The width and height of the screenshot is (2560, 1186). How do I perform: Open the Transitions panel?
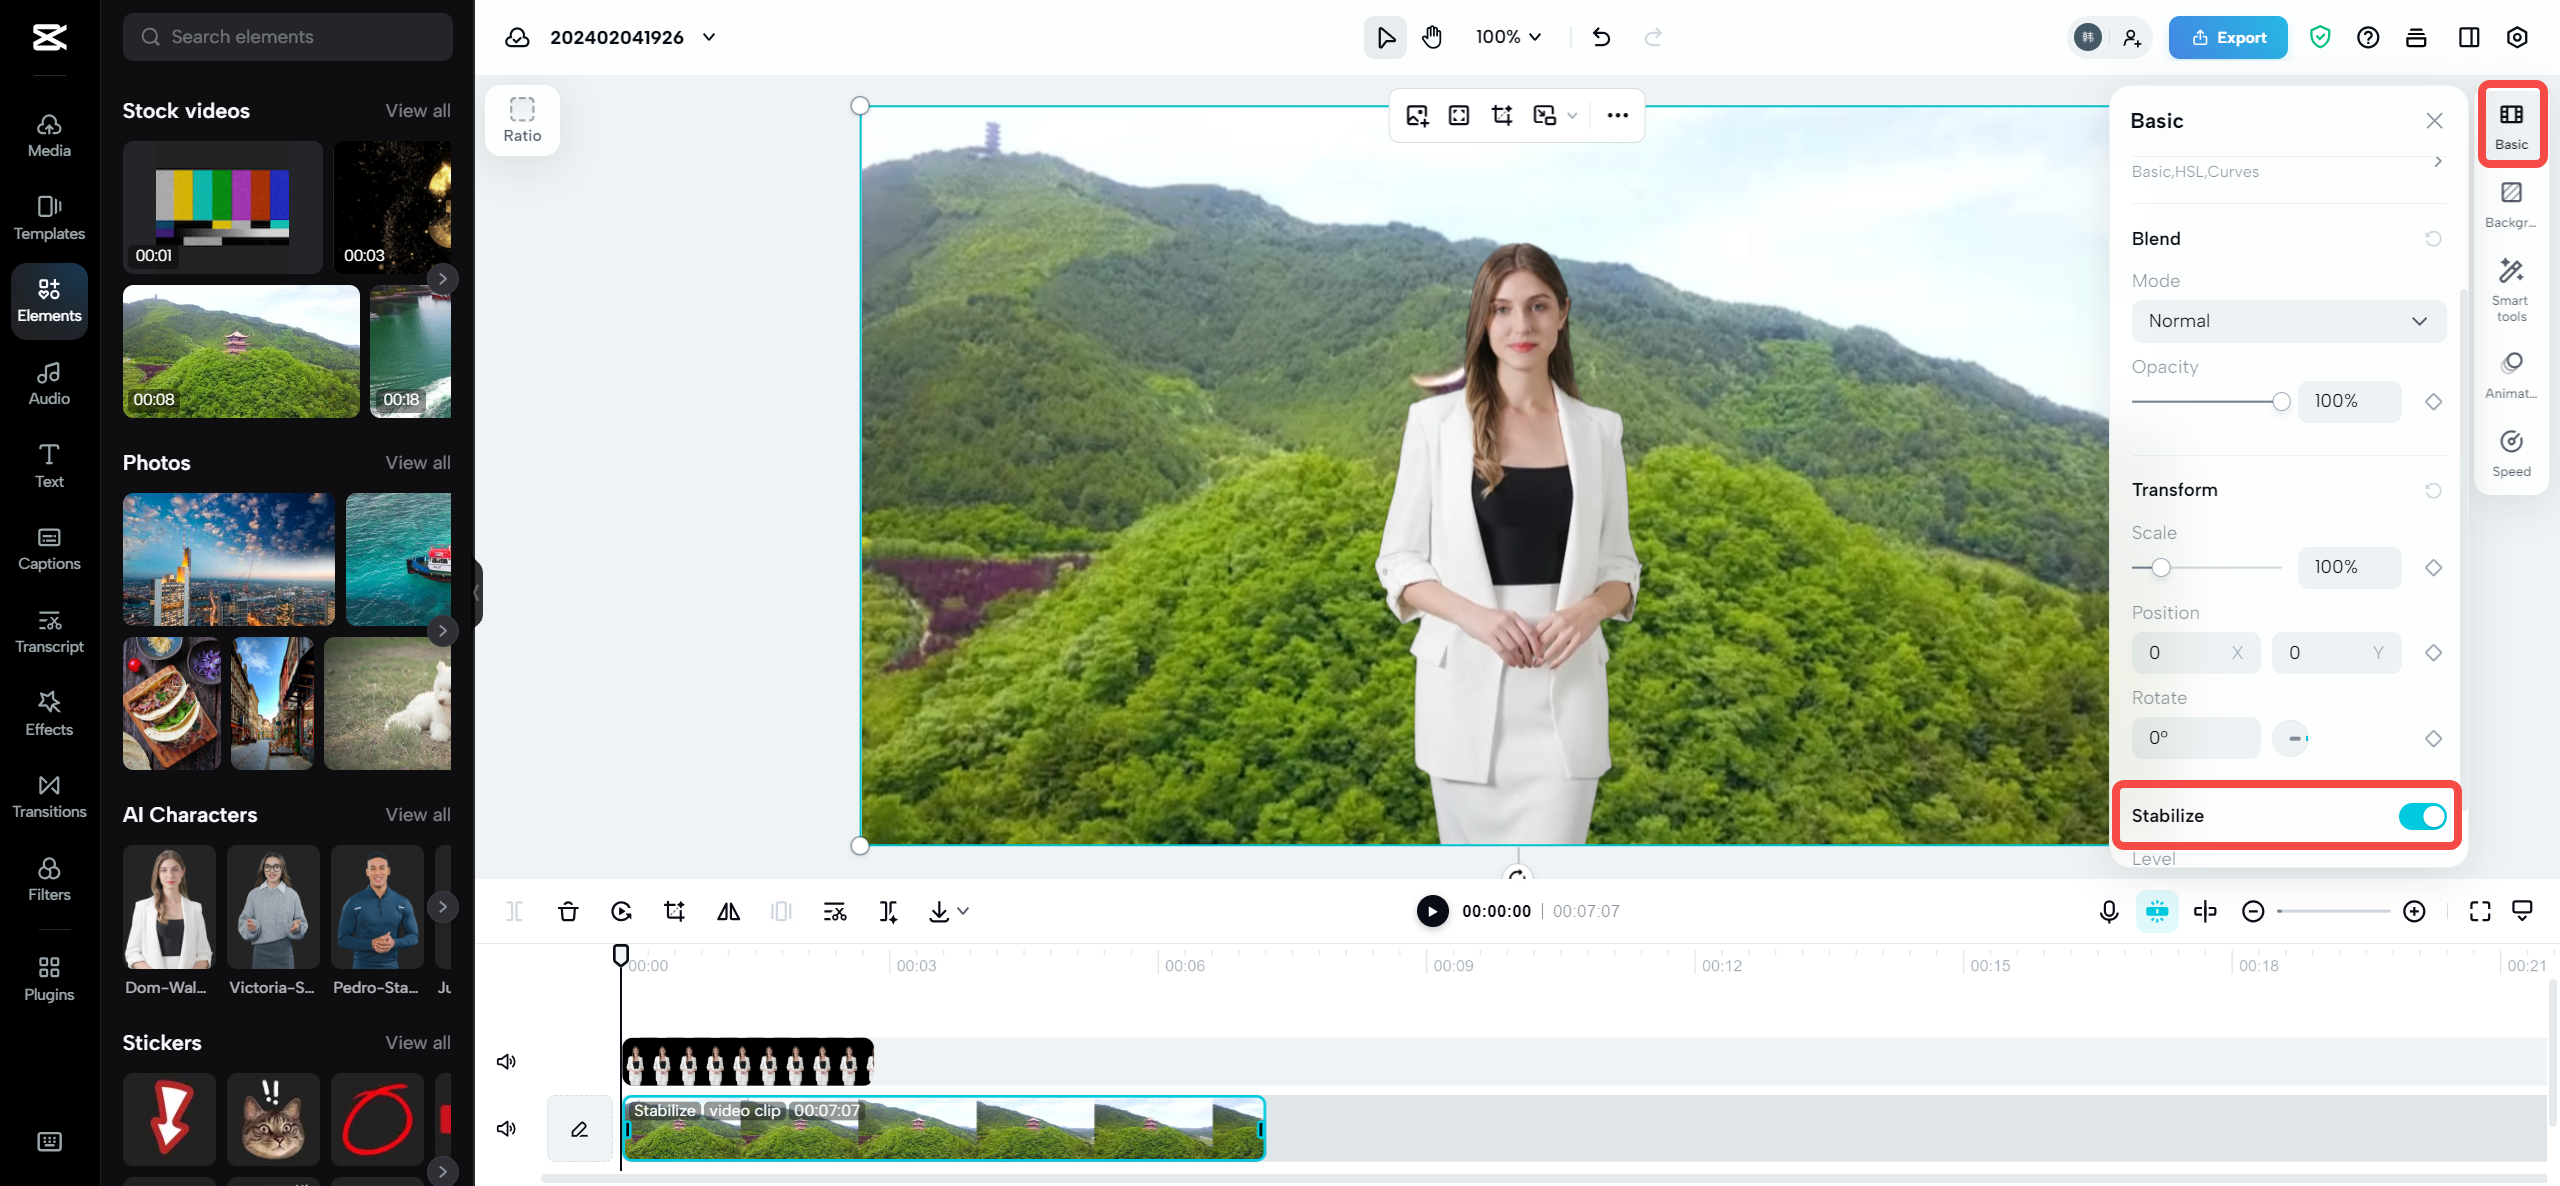[x=48, y=795]
